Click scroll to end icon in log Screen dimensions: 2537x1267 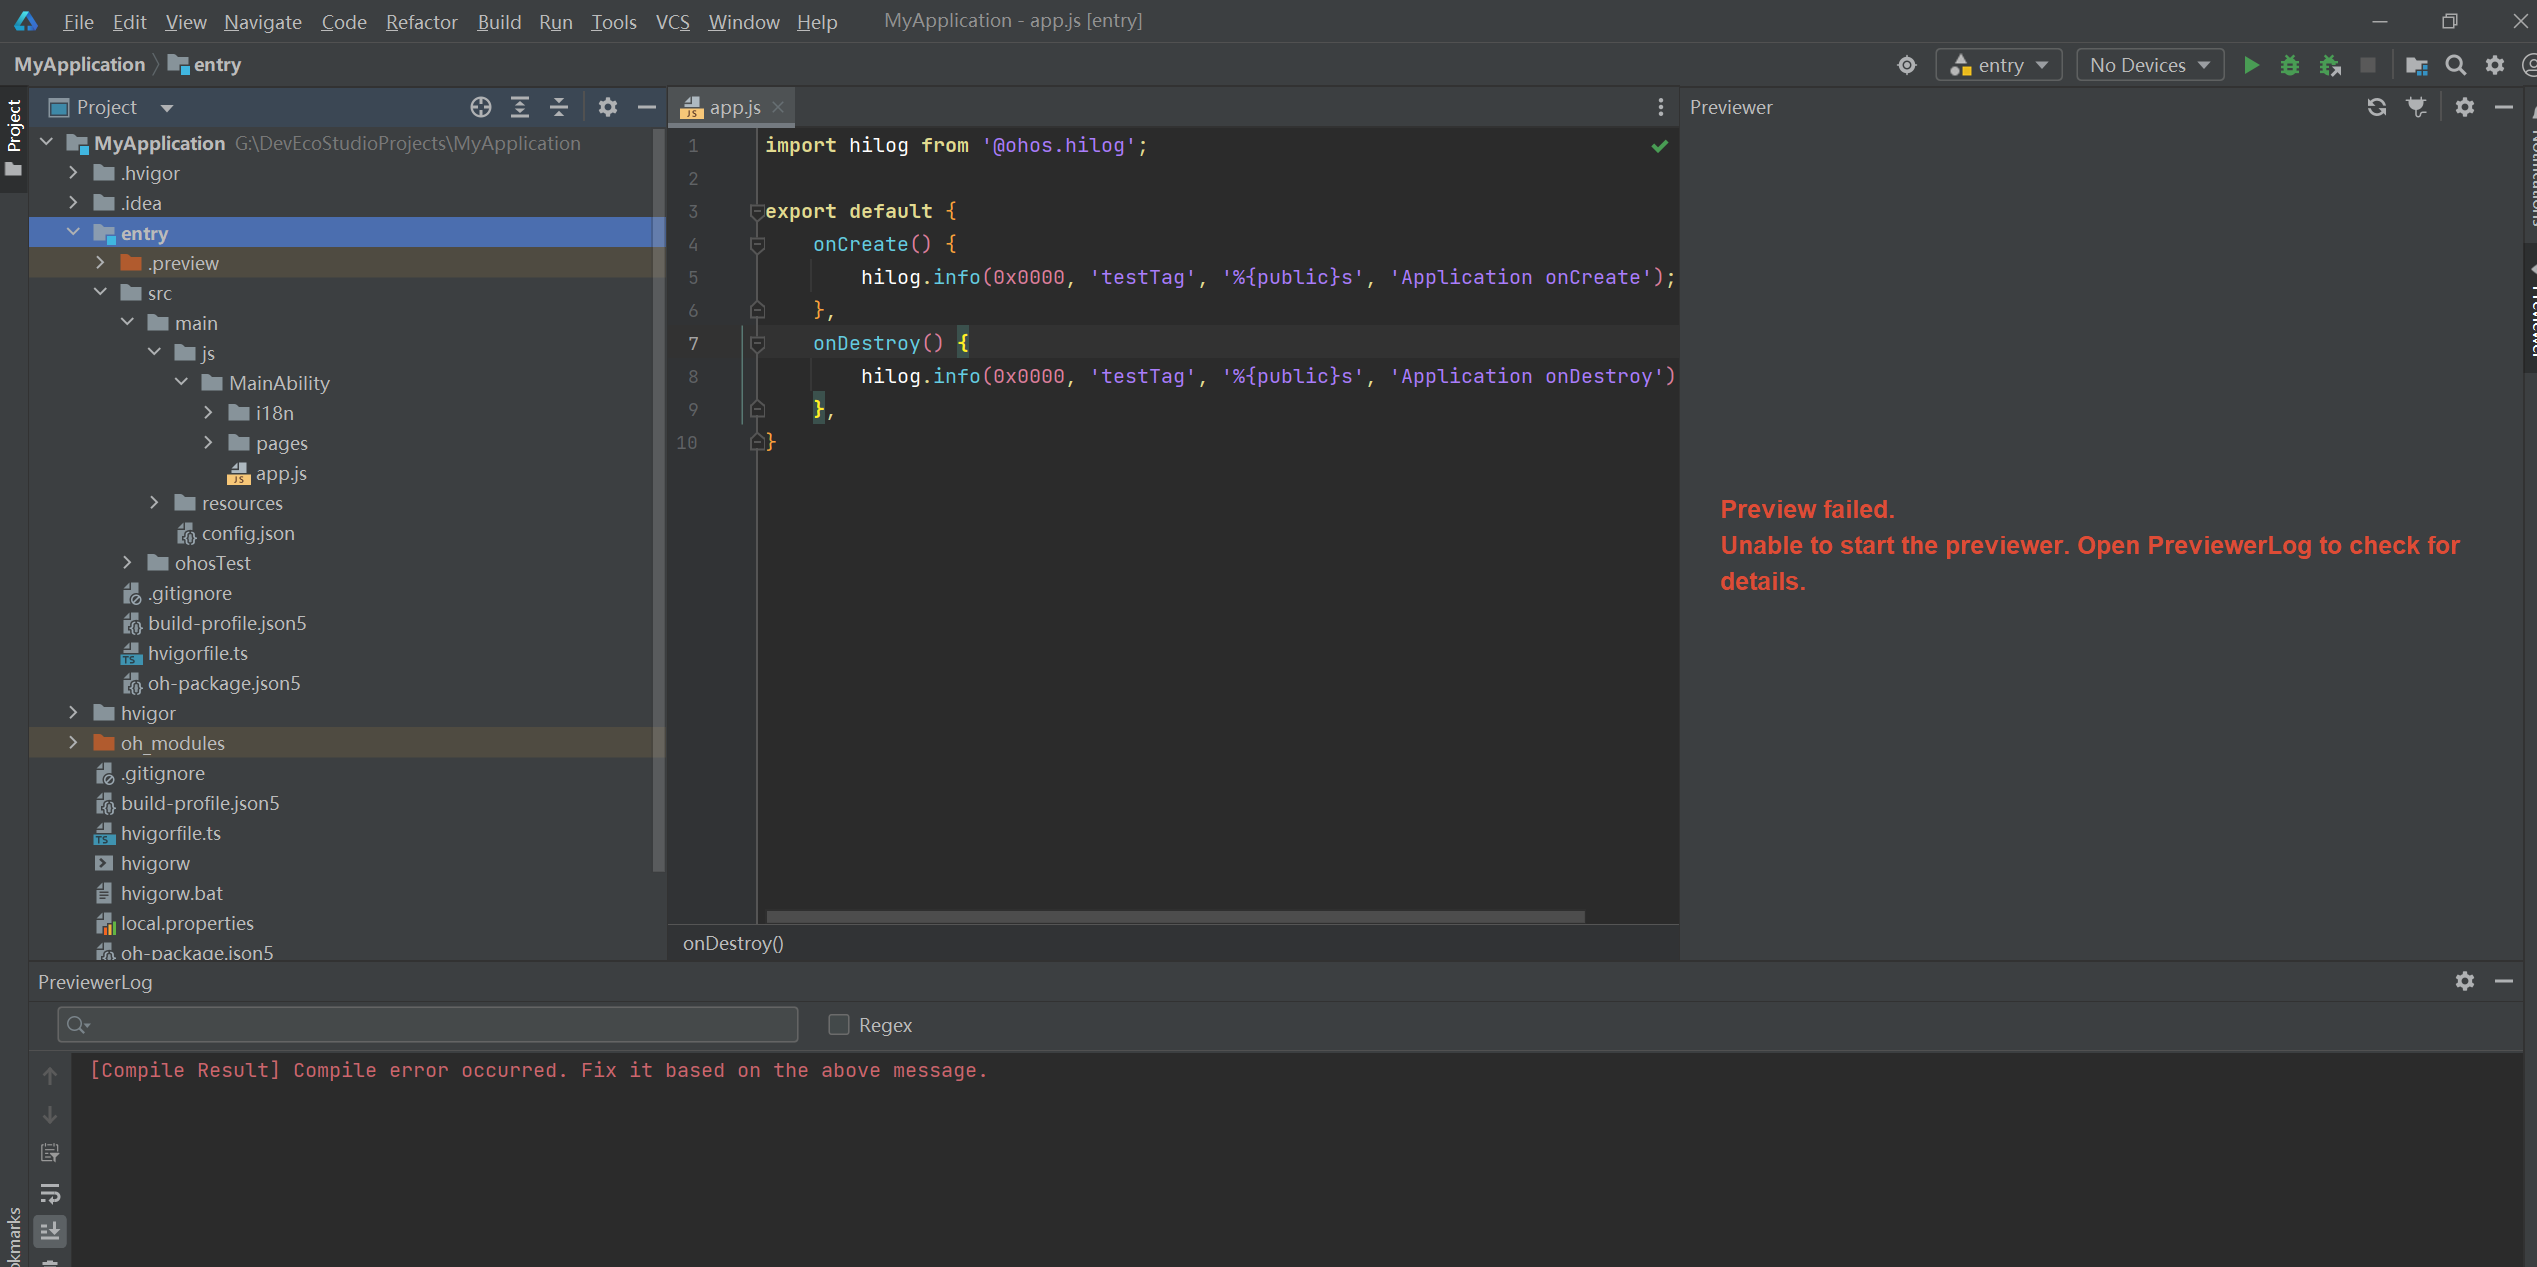tap(50, 1231)
